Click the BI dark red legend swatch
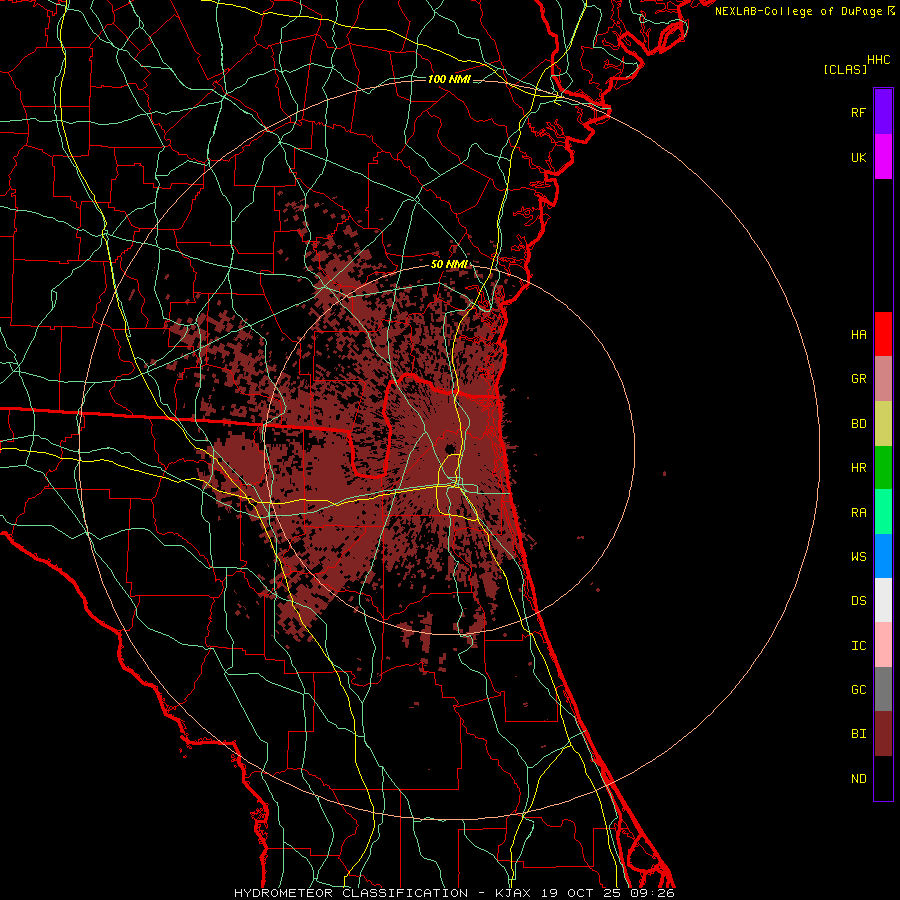900x900 pixels. tap(883, 734)
